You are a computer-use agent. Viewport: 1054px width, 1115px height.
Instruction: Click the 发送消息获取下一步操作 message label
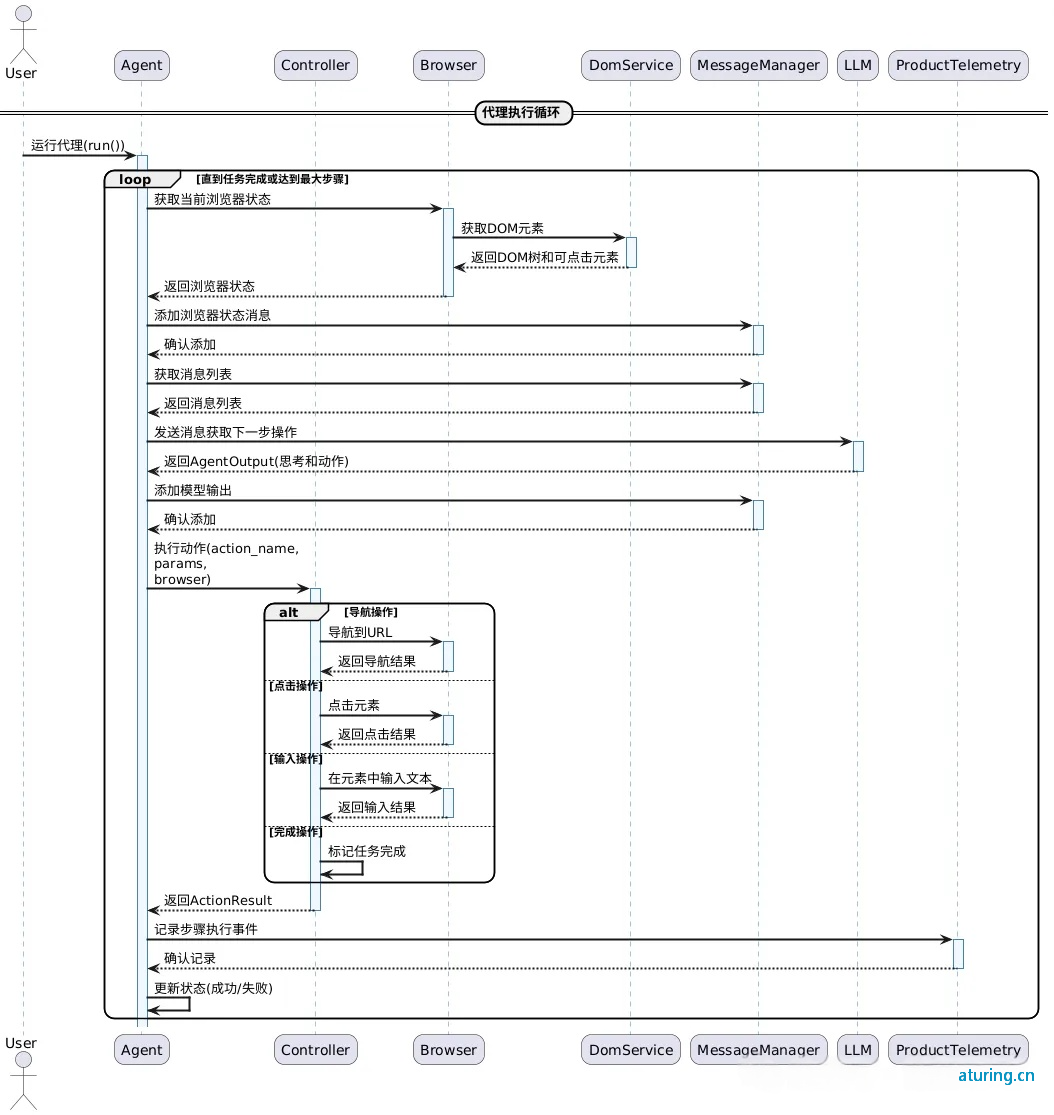(x=225, y=432)
